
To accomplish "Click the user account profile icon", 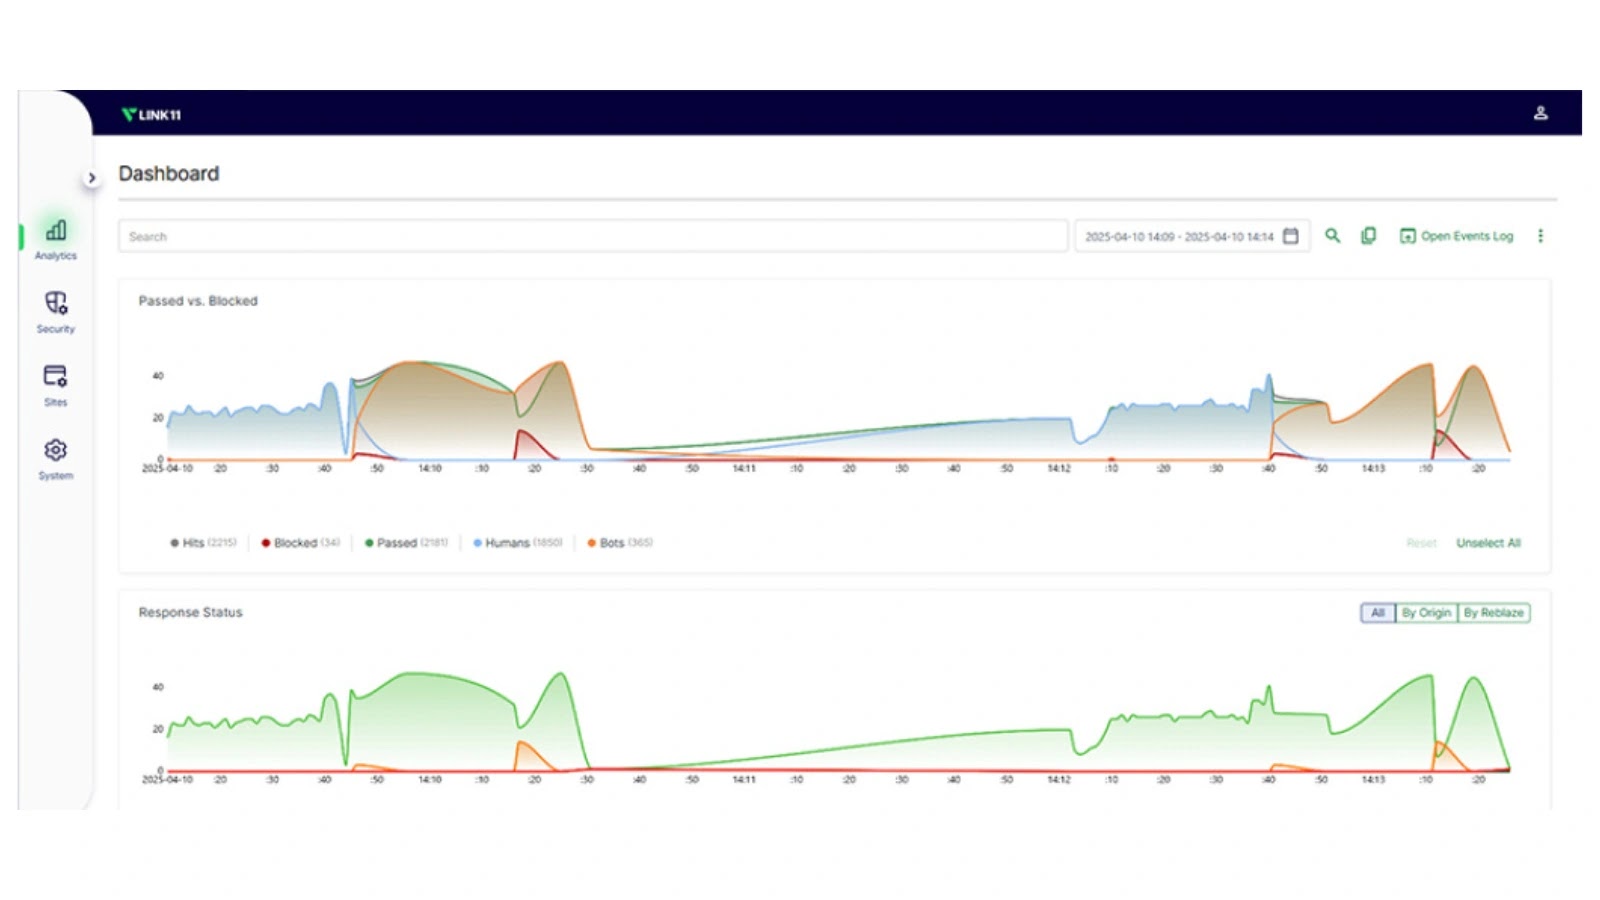I will point(1540,113).
